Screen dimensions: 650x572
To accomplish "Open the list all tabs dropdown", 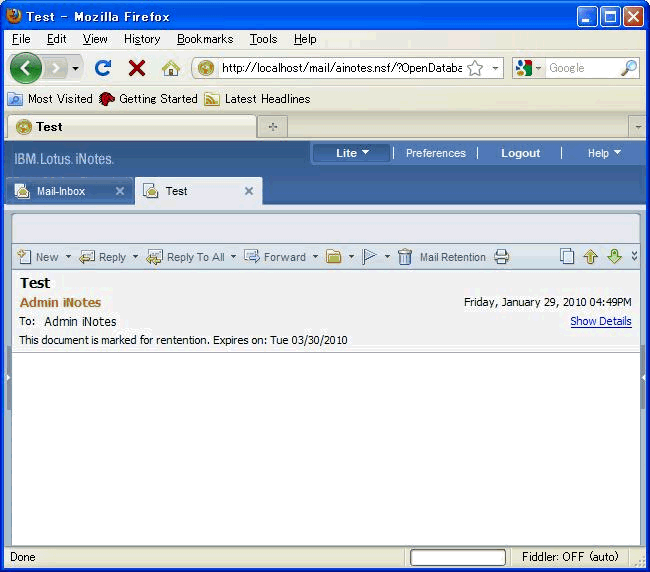I will point(638,127).
